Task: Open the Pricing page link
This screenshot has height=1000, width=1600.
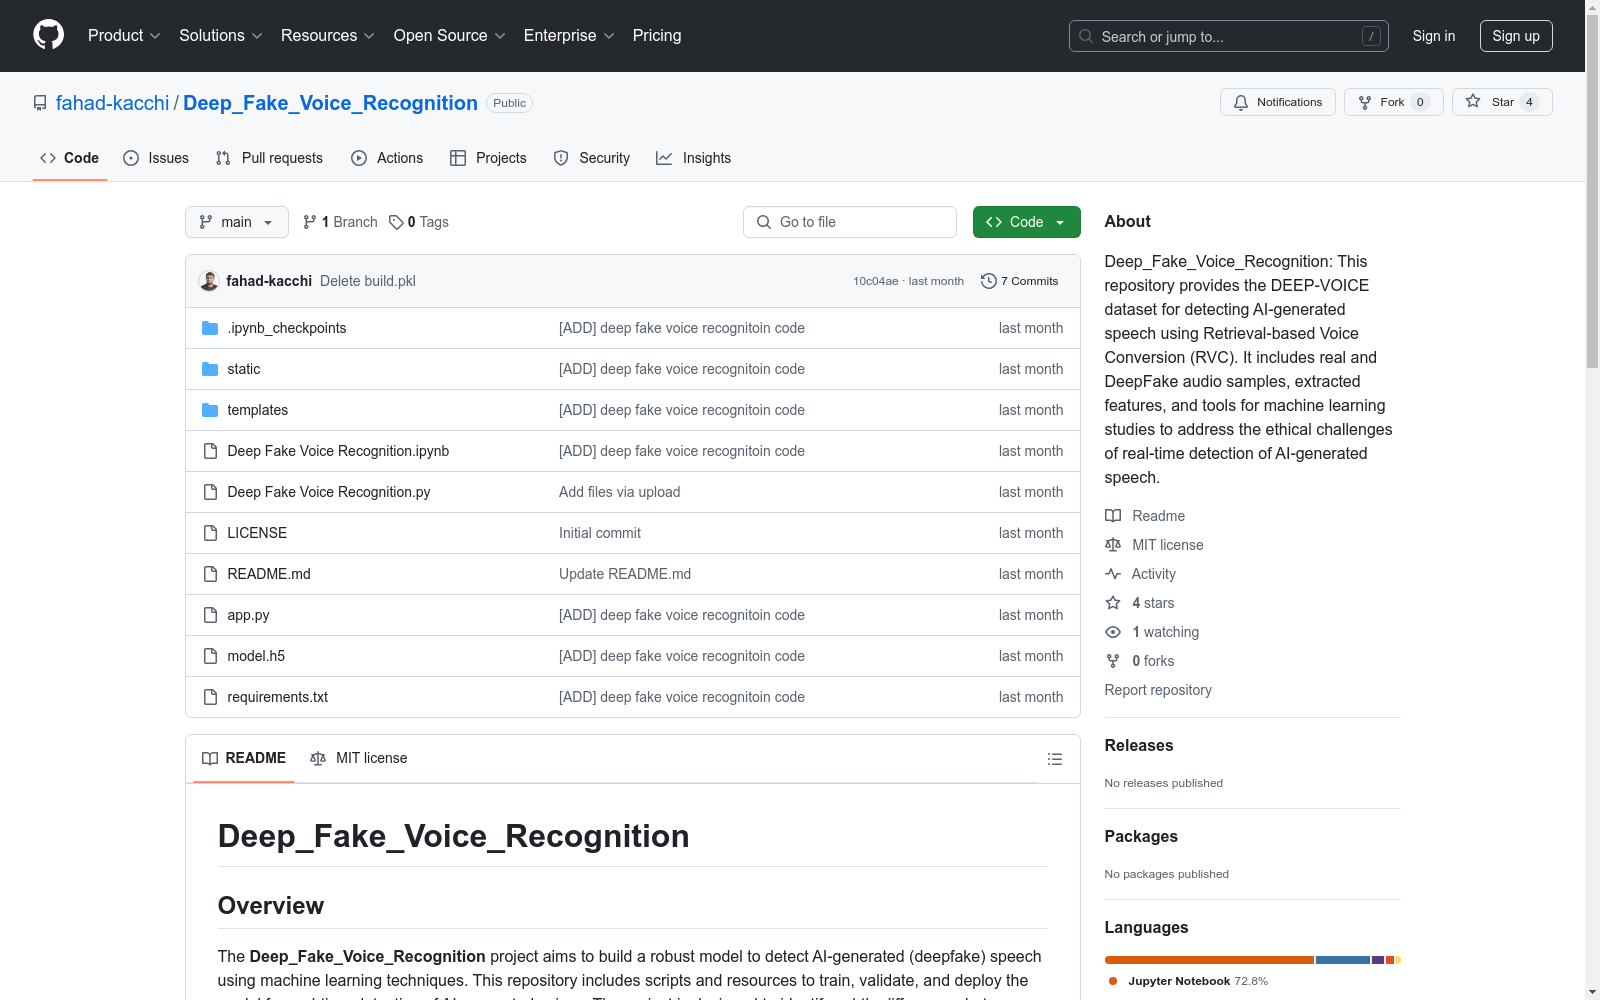Action: [657, 36]
